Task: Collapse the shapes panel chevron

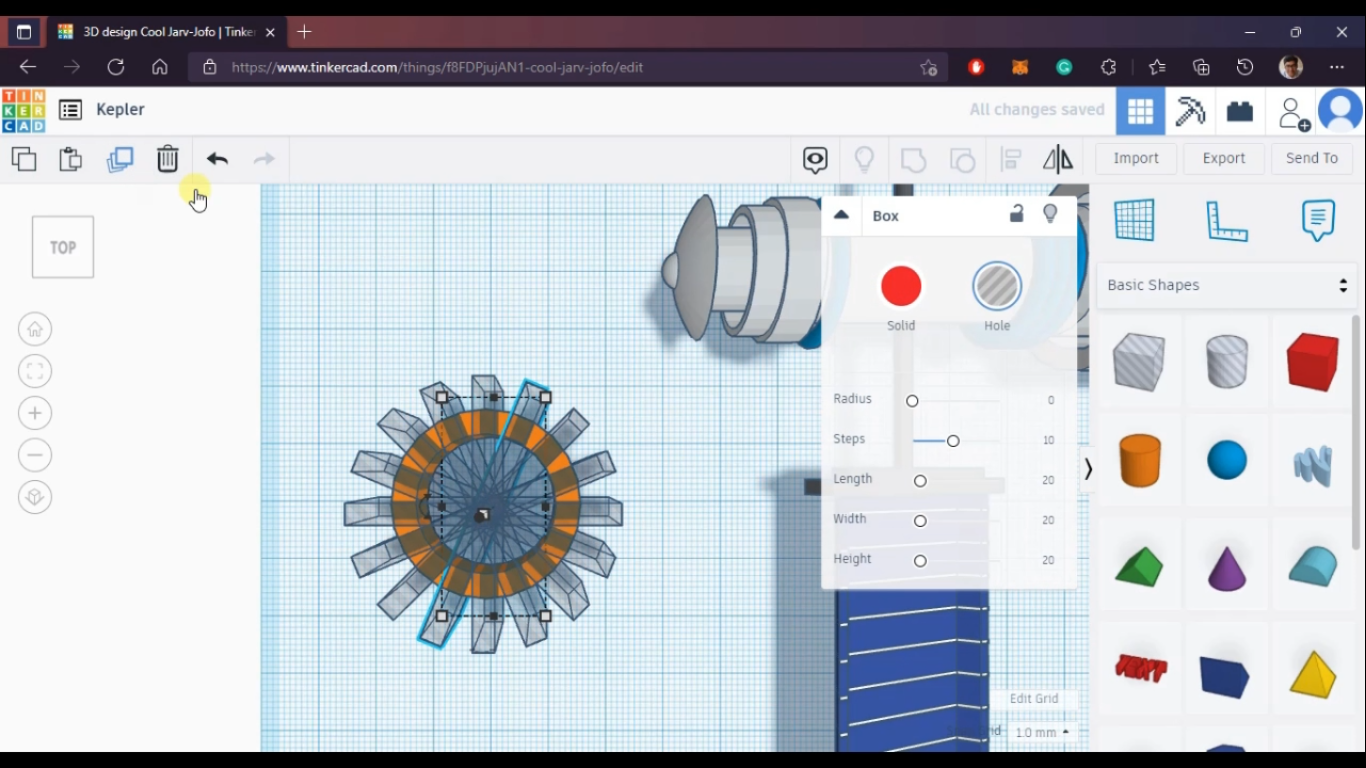Action: click(x=1088, y=469)
